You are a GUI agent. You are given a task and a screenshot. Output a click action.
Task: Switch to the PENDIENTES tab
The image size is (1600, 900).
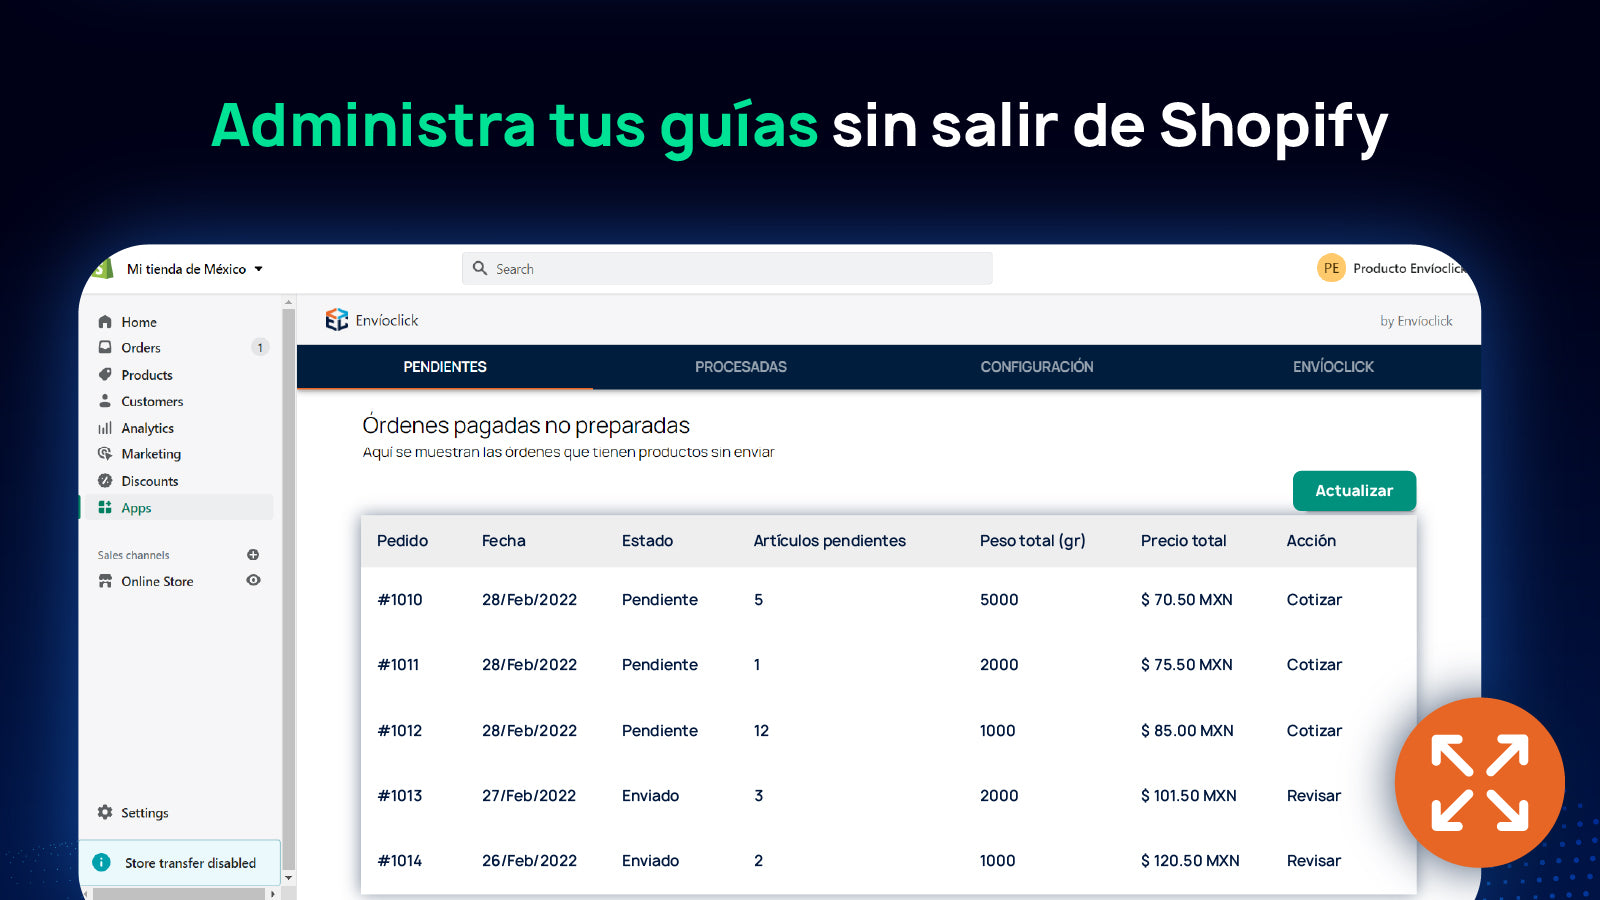(x=445, y=367)
